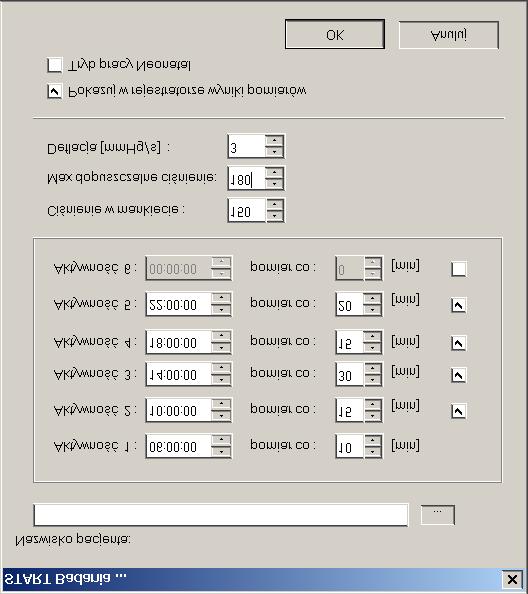The height and width of the screenshot is (594, 528).
Task: Click the Aktywność 4 time spinner arrows
Action: point(221,342)
